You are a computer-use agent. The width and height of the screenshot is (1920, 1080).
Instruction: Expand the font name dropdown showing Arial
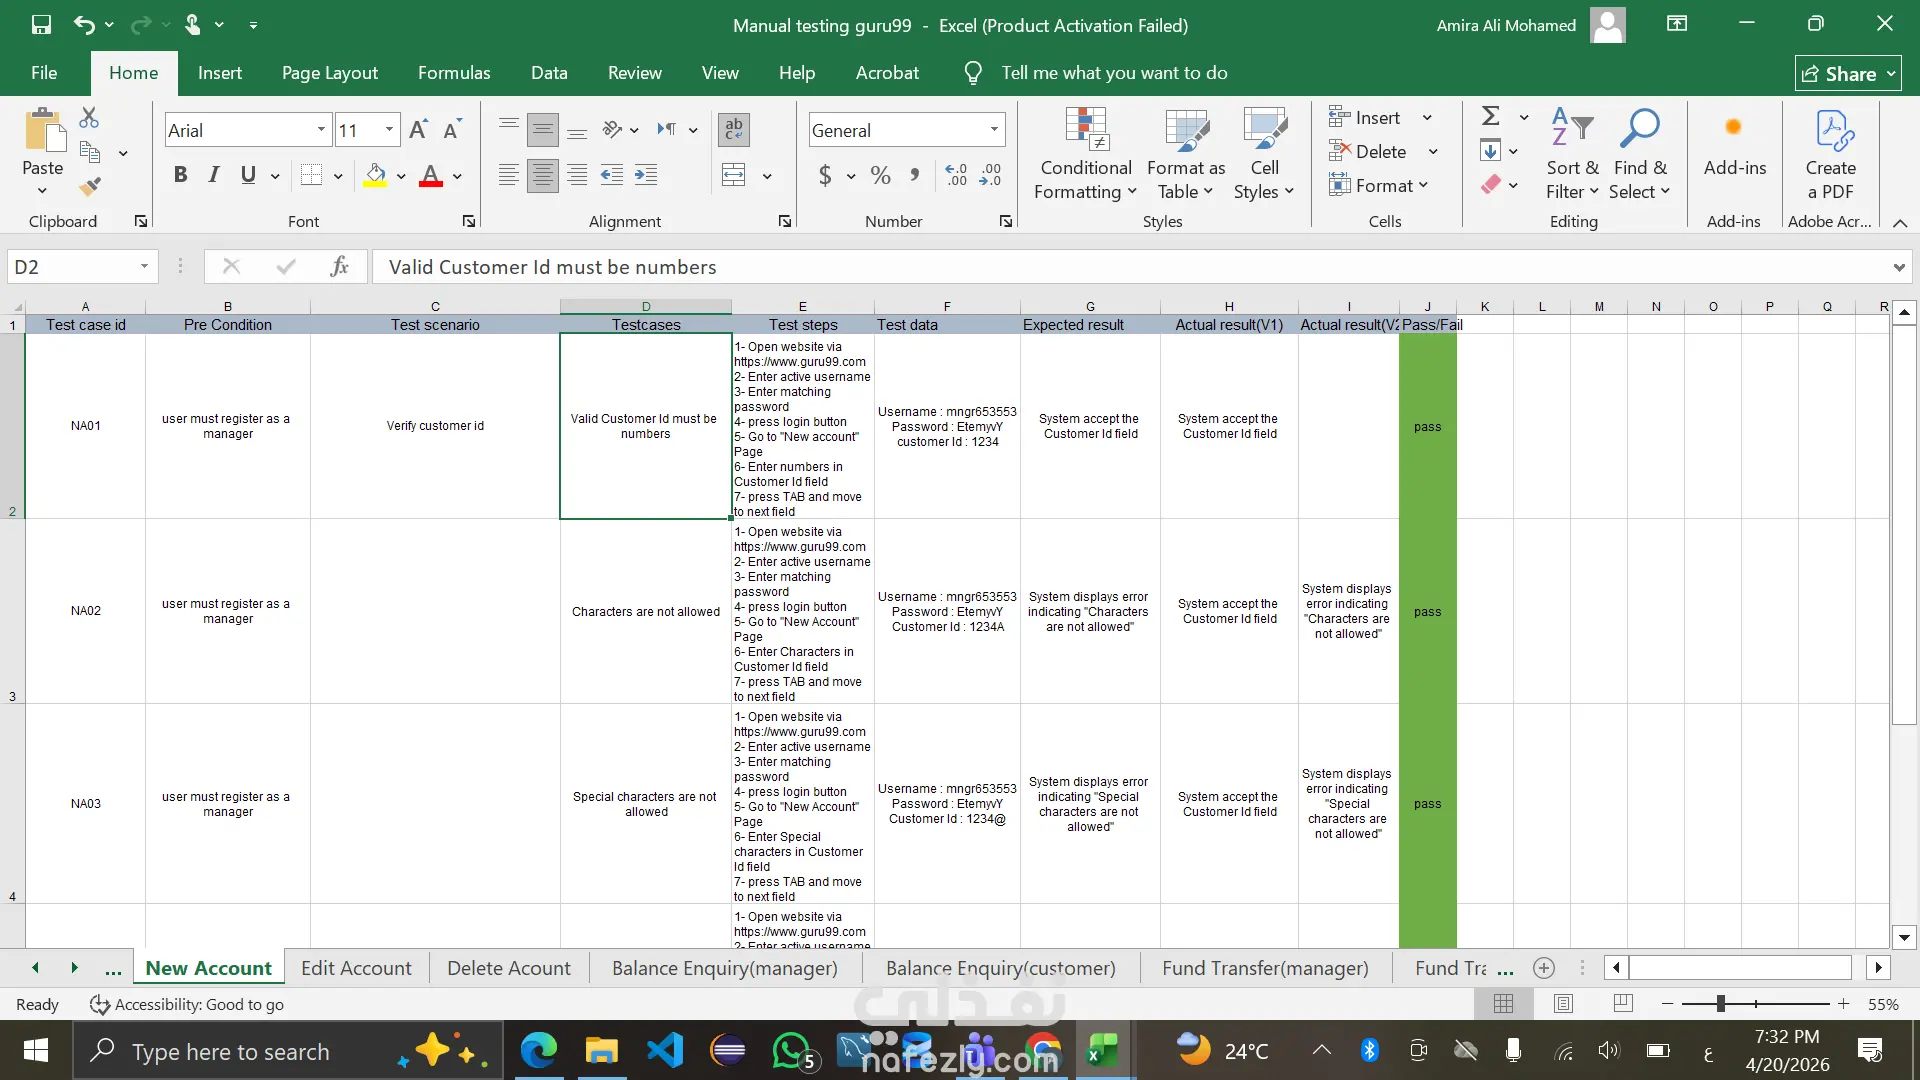point(321,130)
